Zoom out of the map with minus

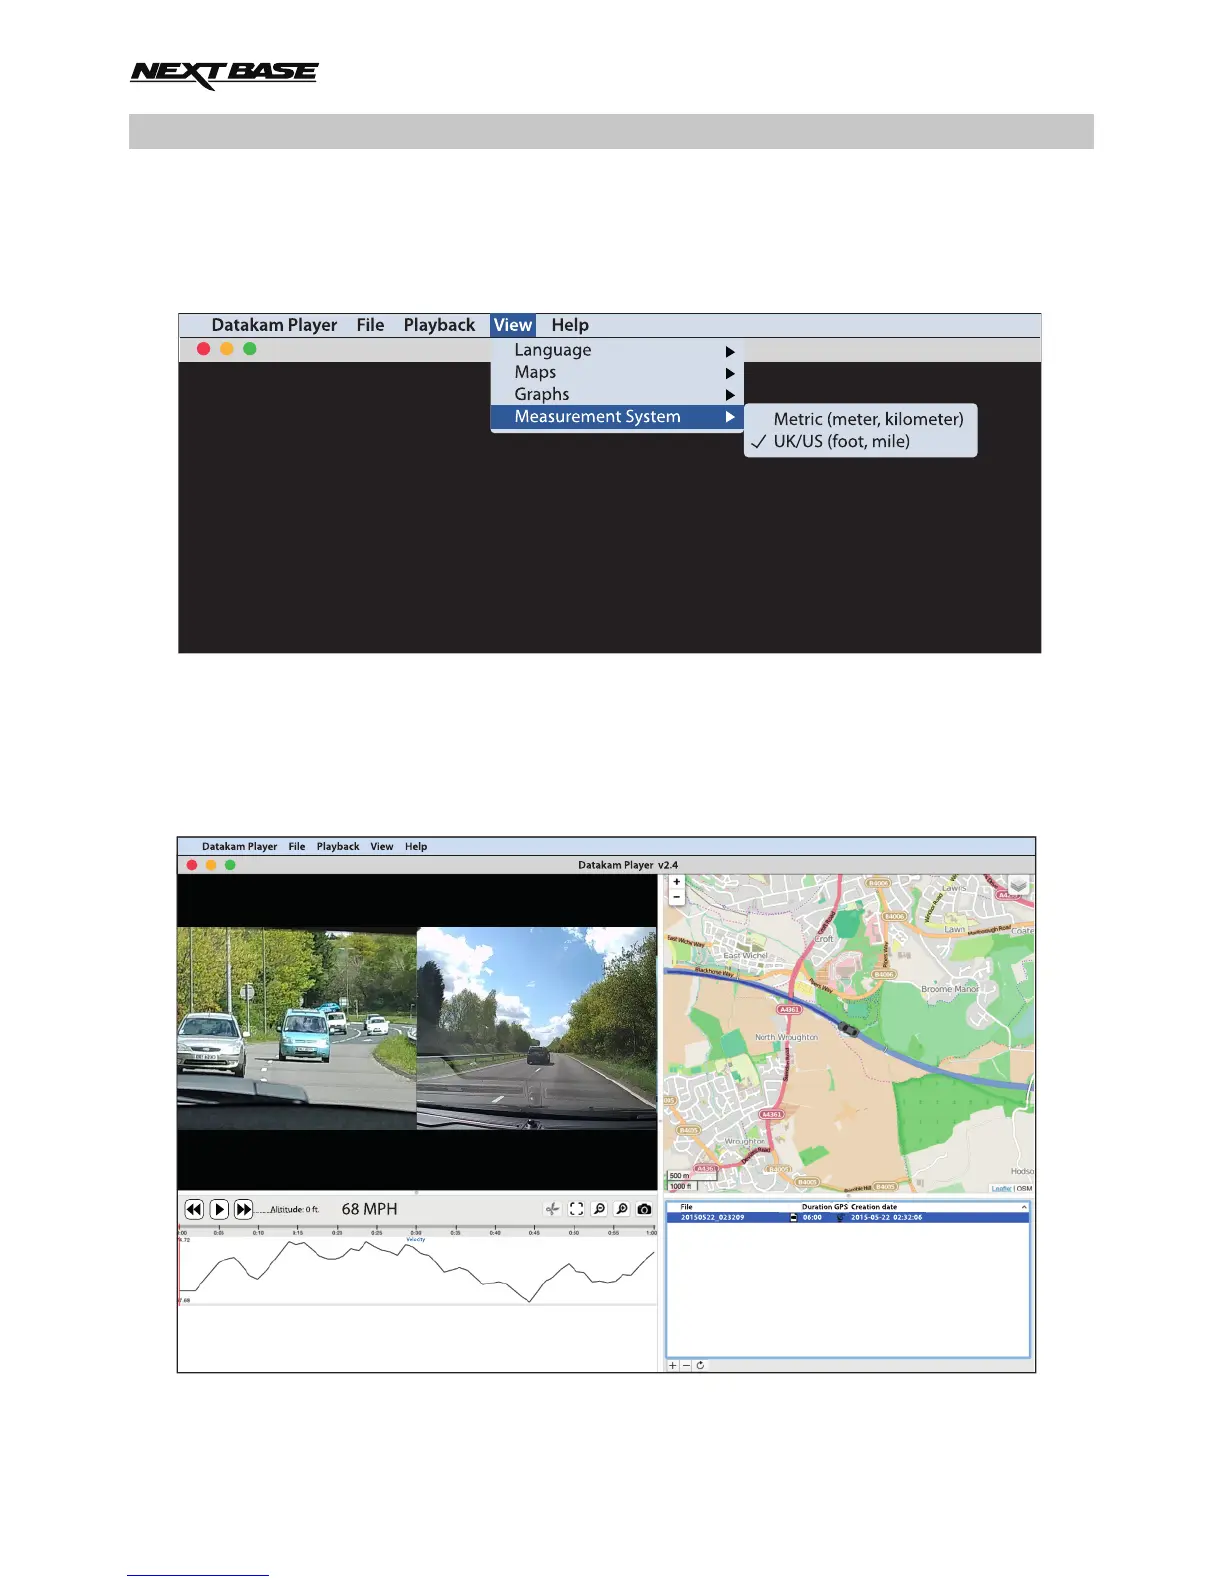pos(677,897)
